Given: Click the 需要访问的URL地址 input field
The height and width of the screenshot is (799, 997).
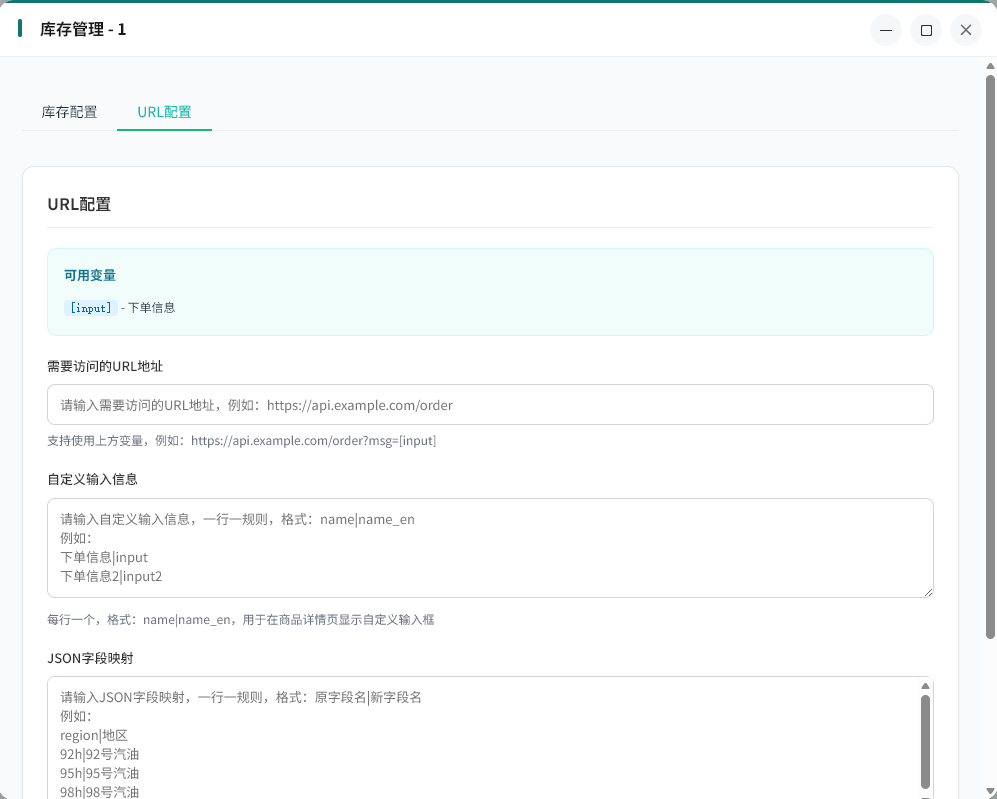Looking at the screenshot, I should [490, 405].
